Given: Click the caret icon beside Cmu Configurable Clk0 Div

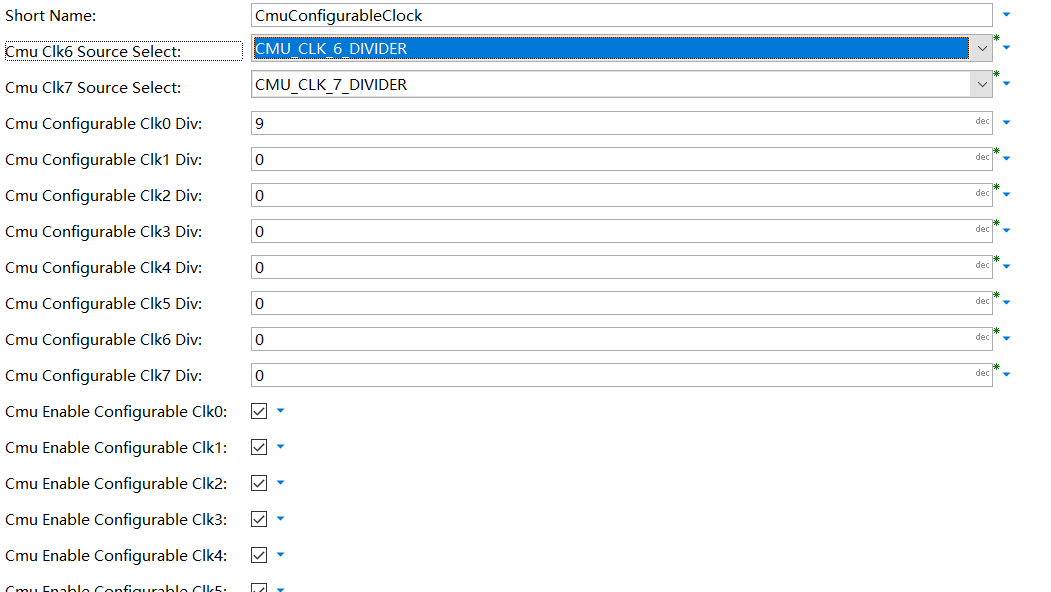Looking at the screenshot, I should pos(1006,122).
